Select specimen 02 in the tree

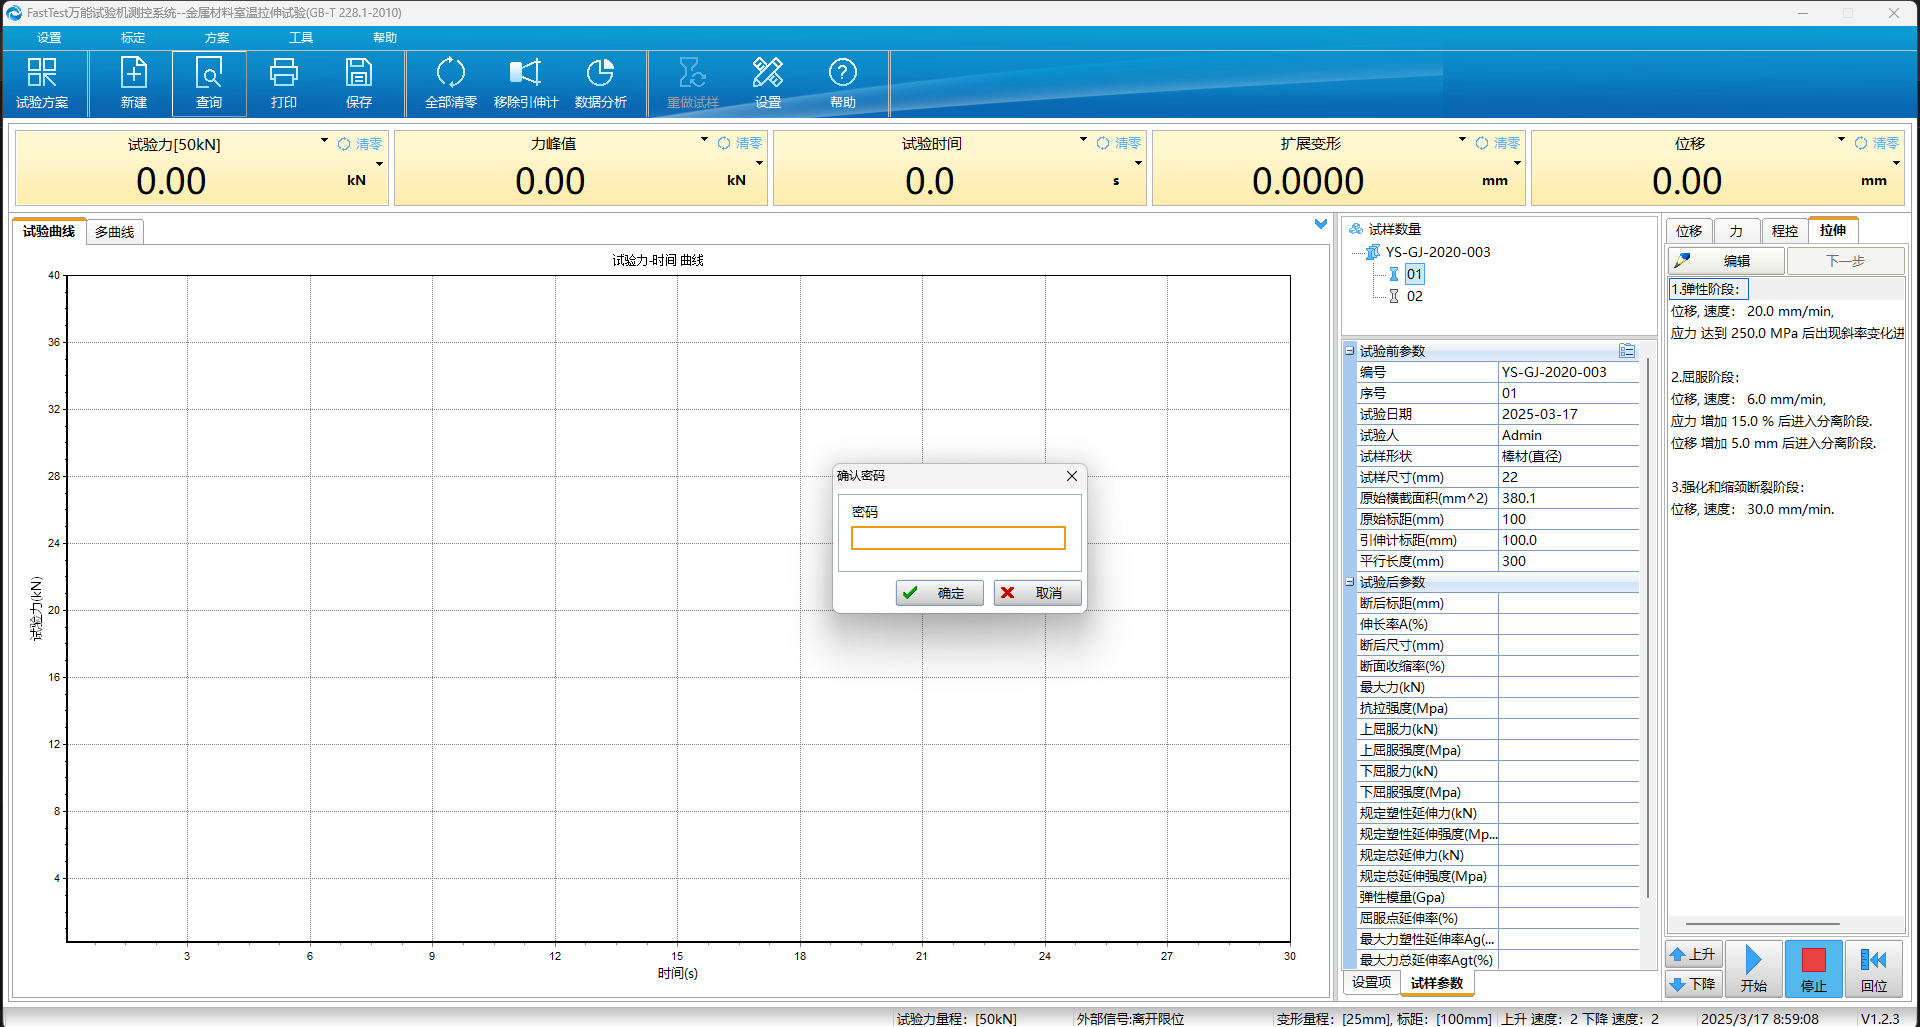click(x=1414, y=296)
